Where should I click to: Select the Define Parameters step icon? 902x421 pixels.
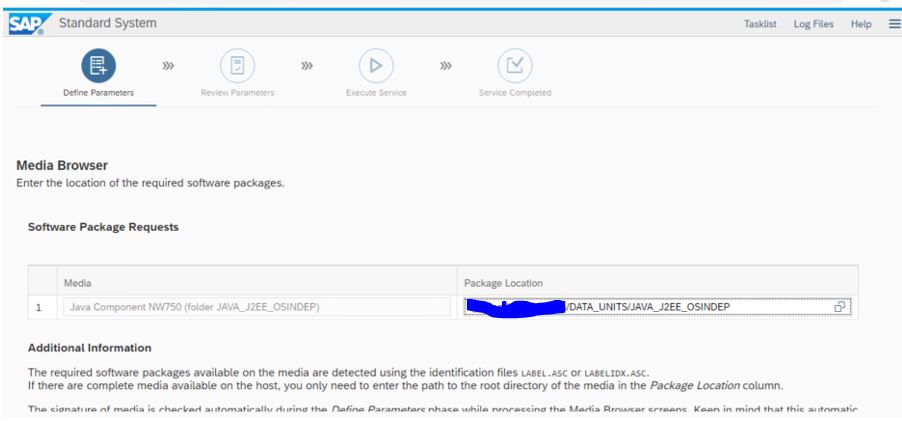click(98, 66)
